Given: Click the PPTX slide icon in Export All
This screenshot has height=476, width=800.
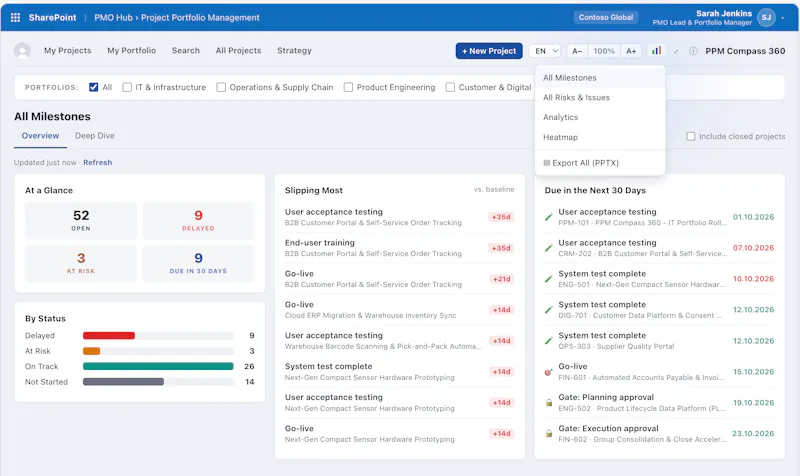Looking at the screenshot, I should [546, 163].
